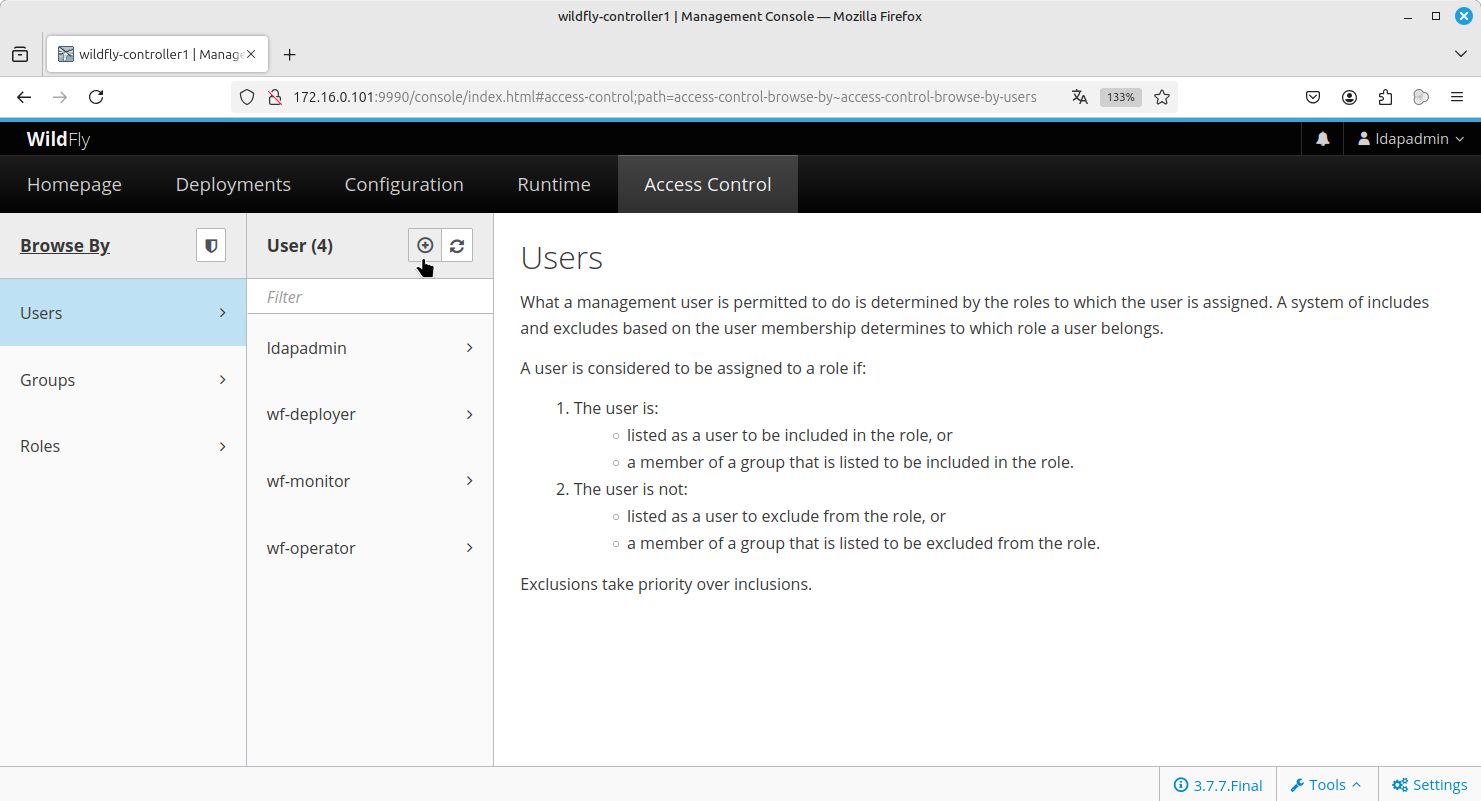Select Groups in Browse By list
The height and width of the screenshot is (801, 1481).
click(123, 380)
